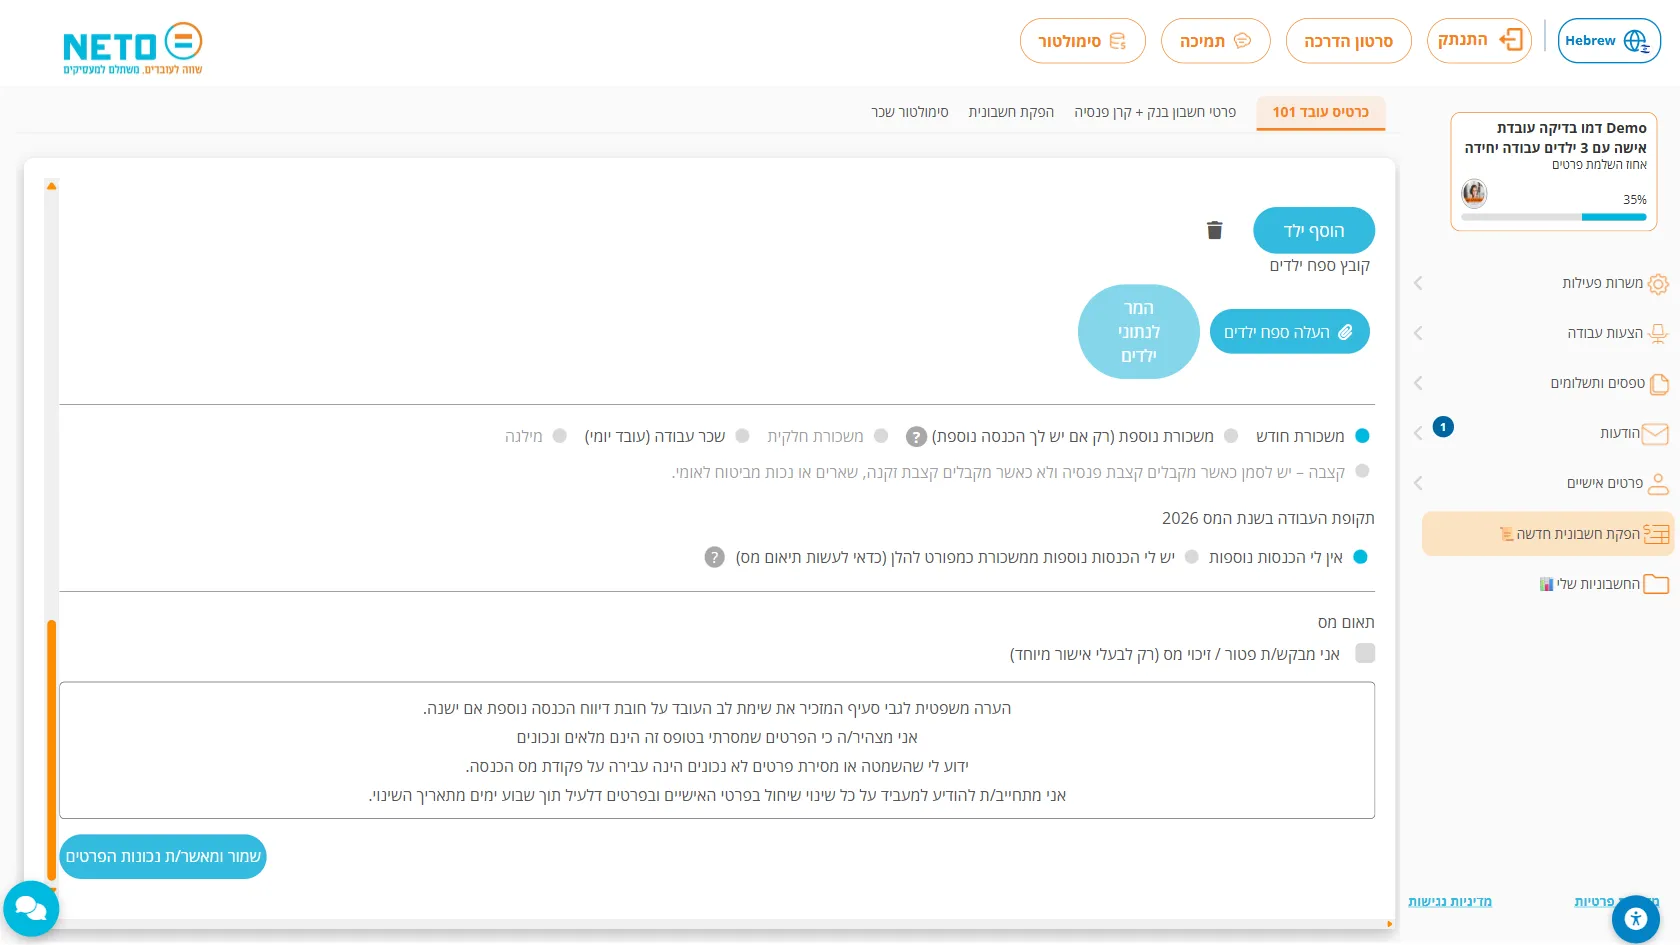Click the התנתק logout button

coord(1479,41)
